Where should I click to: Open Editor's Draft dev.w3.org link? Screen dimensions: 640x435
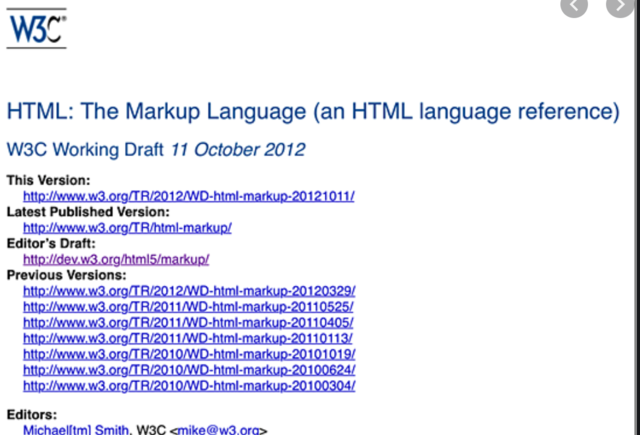tap(116, 260)
